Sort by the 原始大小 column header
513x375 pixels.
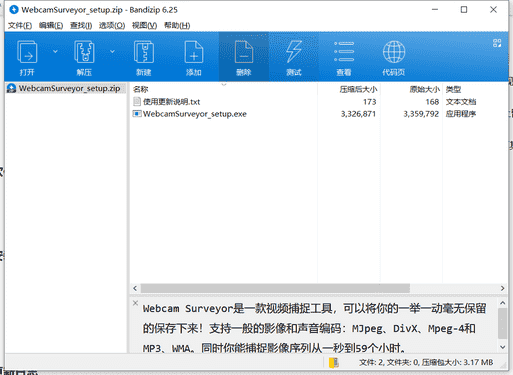pyautogui.click(x=425, y=89)
